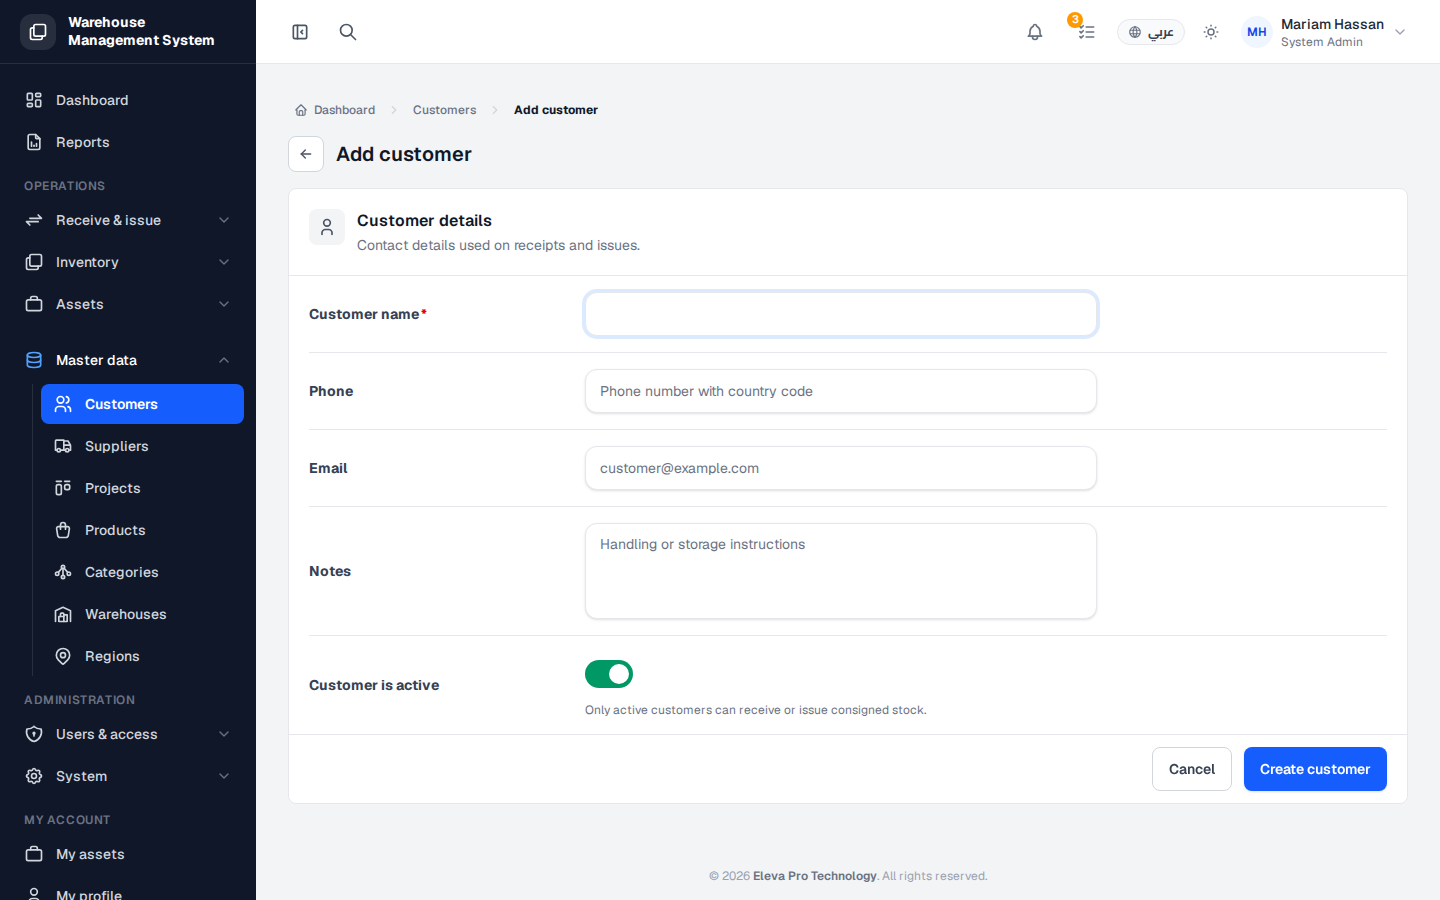The height and width of the screenshot is (900, 1440).
Task: Collapse the sidebar panel icon
Action: 300,32
